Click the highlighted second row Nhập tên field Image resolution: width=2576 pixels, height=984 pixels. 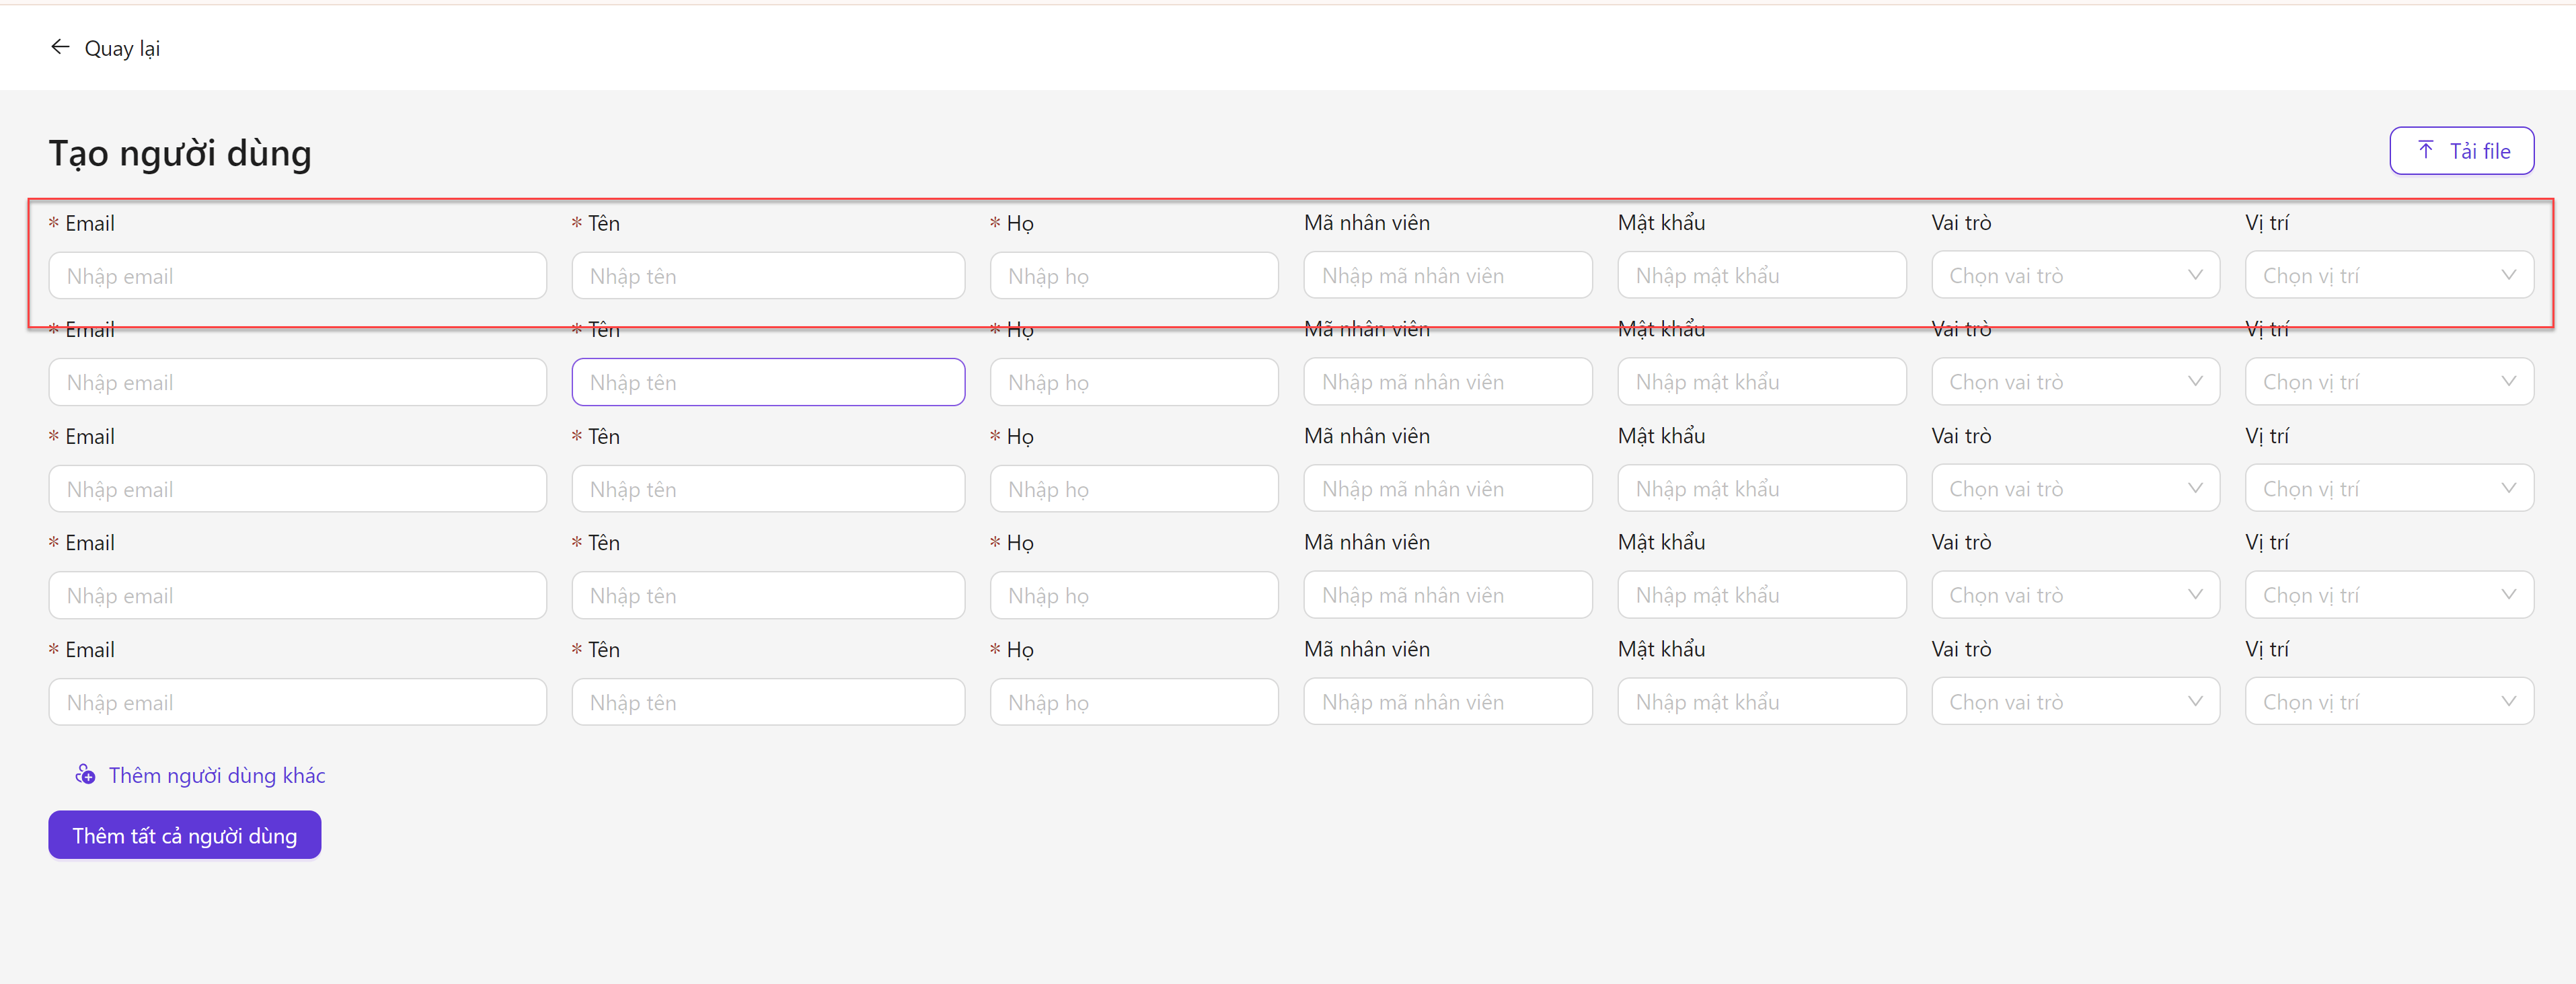768,382
